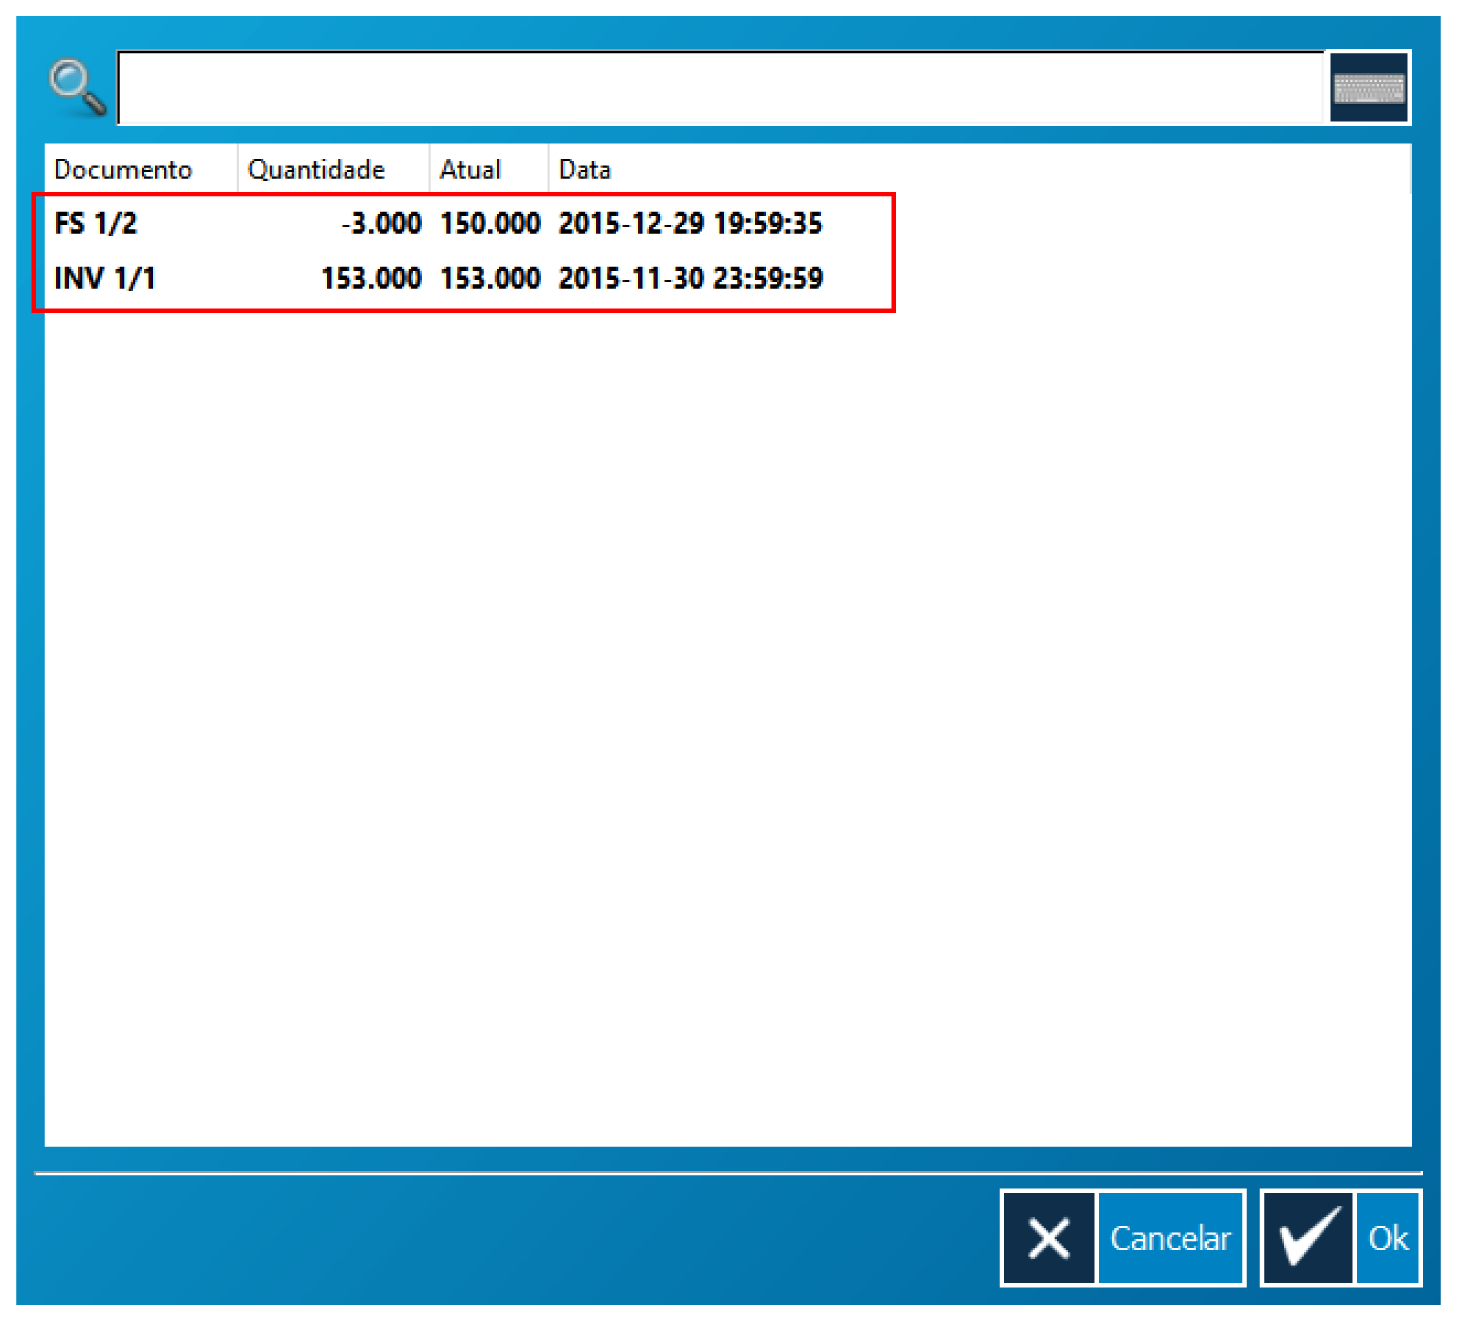Click the 153.000 Atual value in INV row
Viewport: 1457px width, 1321px height.
[490, 278]
